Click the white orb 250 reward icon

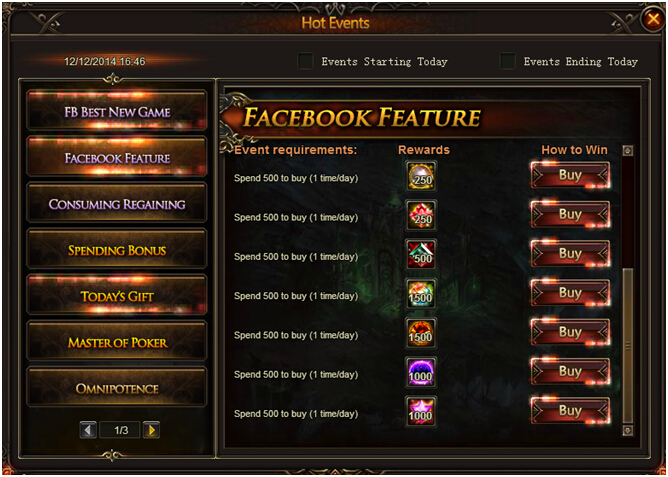(x=421, y=175)
